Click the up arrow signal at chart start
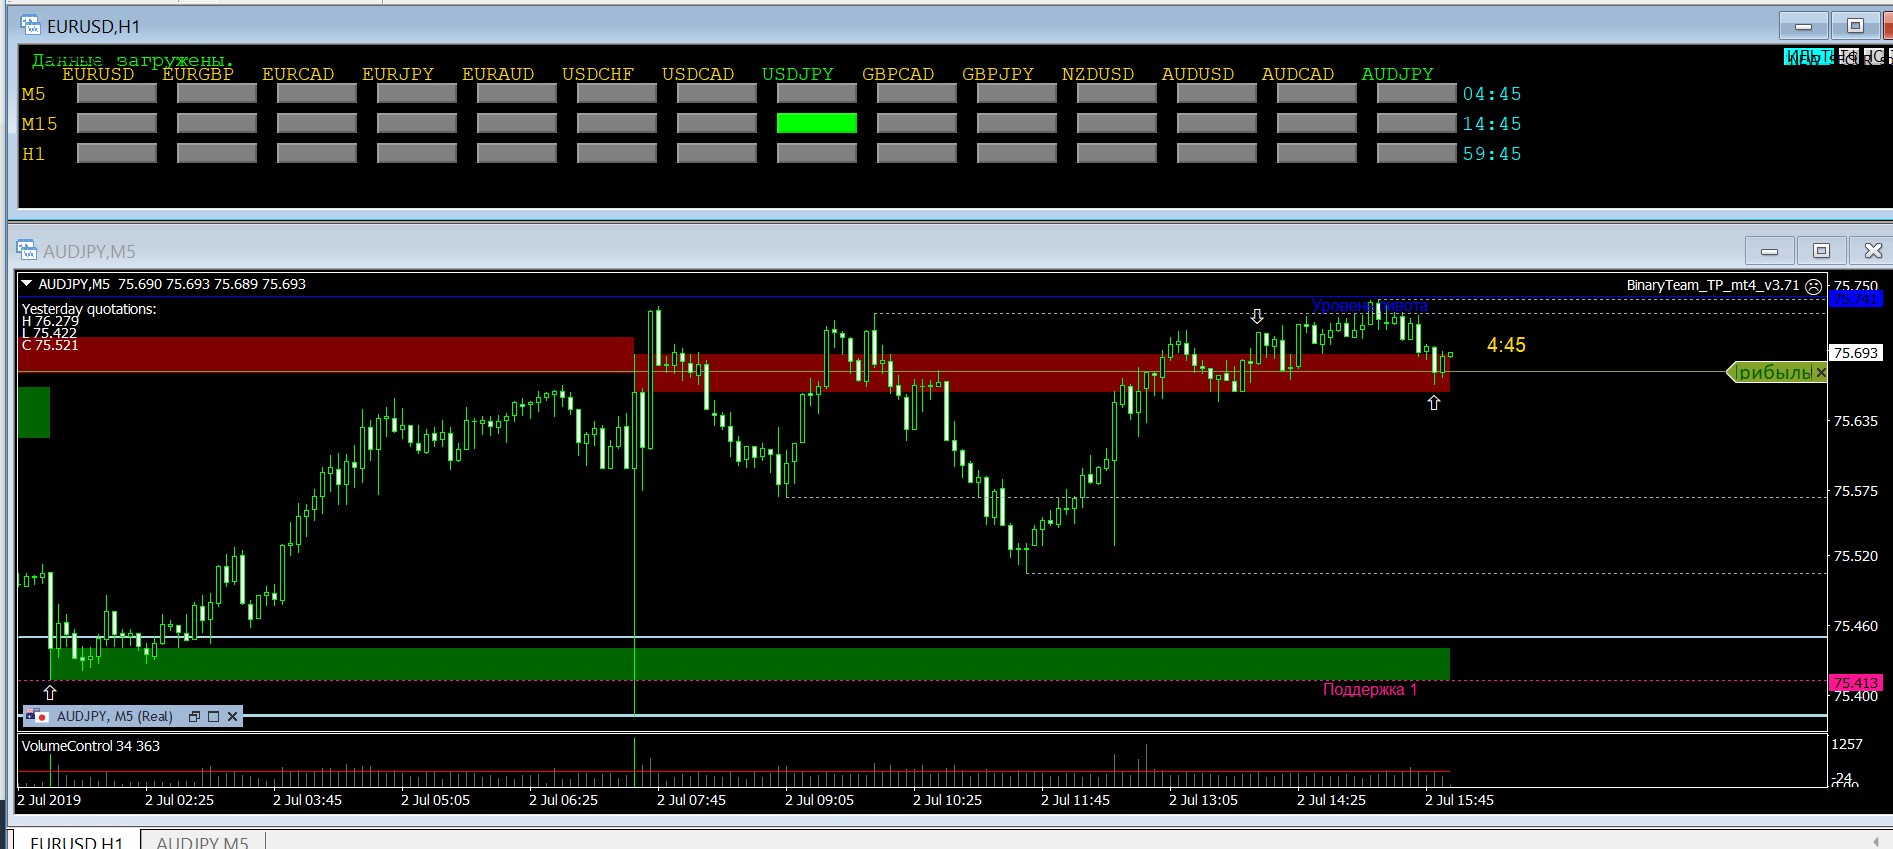This screenshot has width=1893, height=849. [50, 692]
